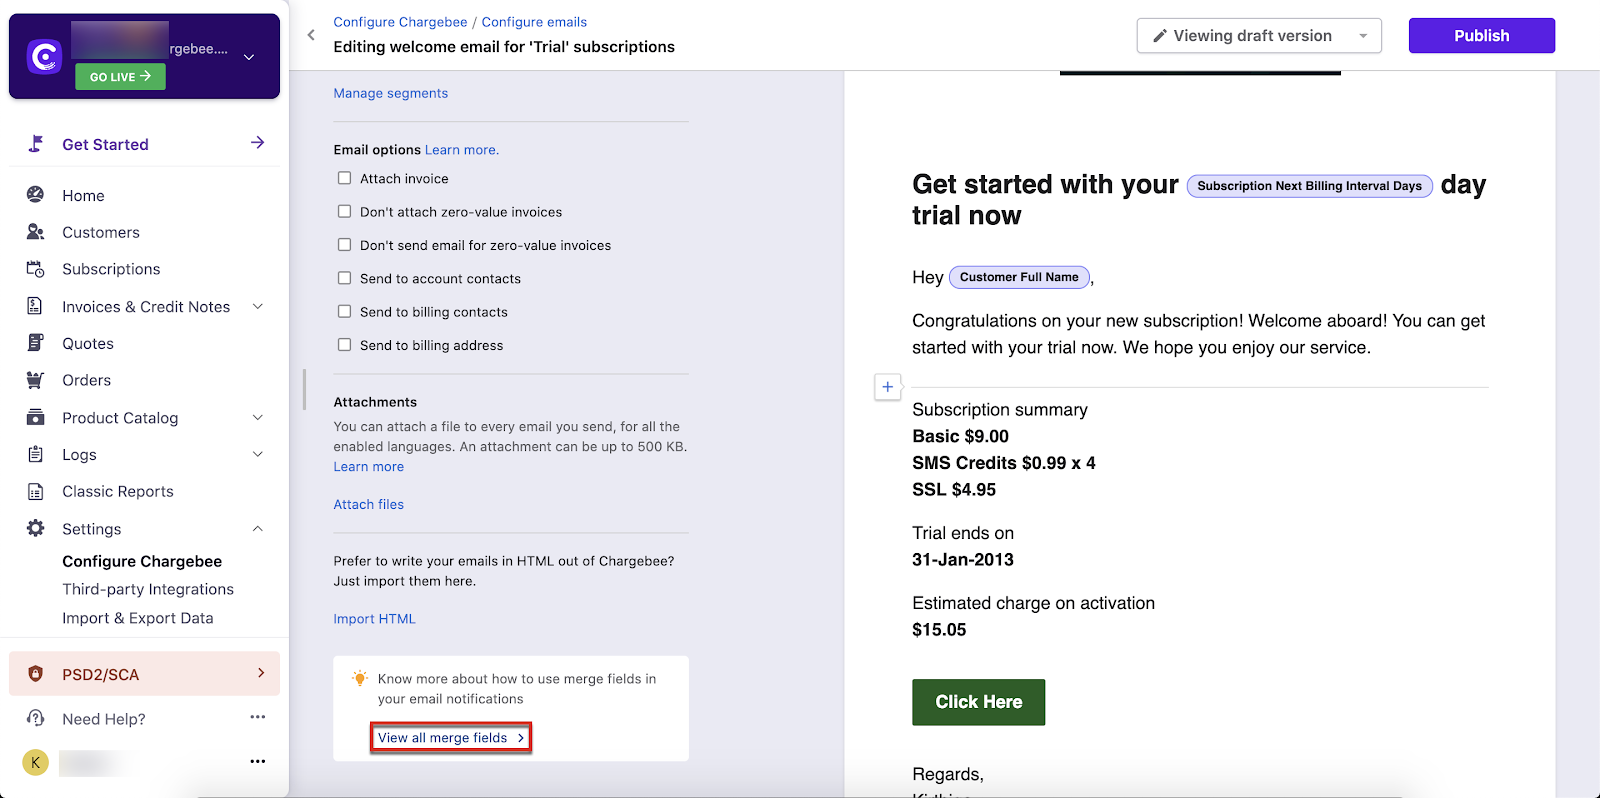The width and height of the screenshot is (1600, 798).
Task: Open View all merge fields link
Action: click(x=450, y=738)
